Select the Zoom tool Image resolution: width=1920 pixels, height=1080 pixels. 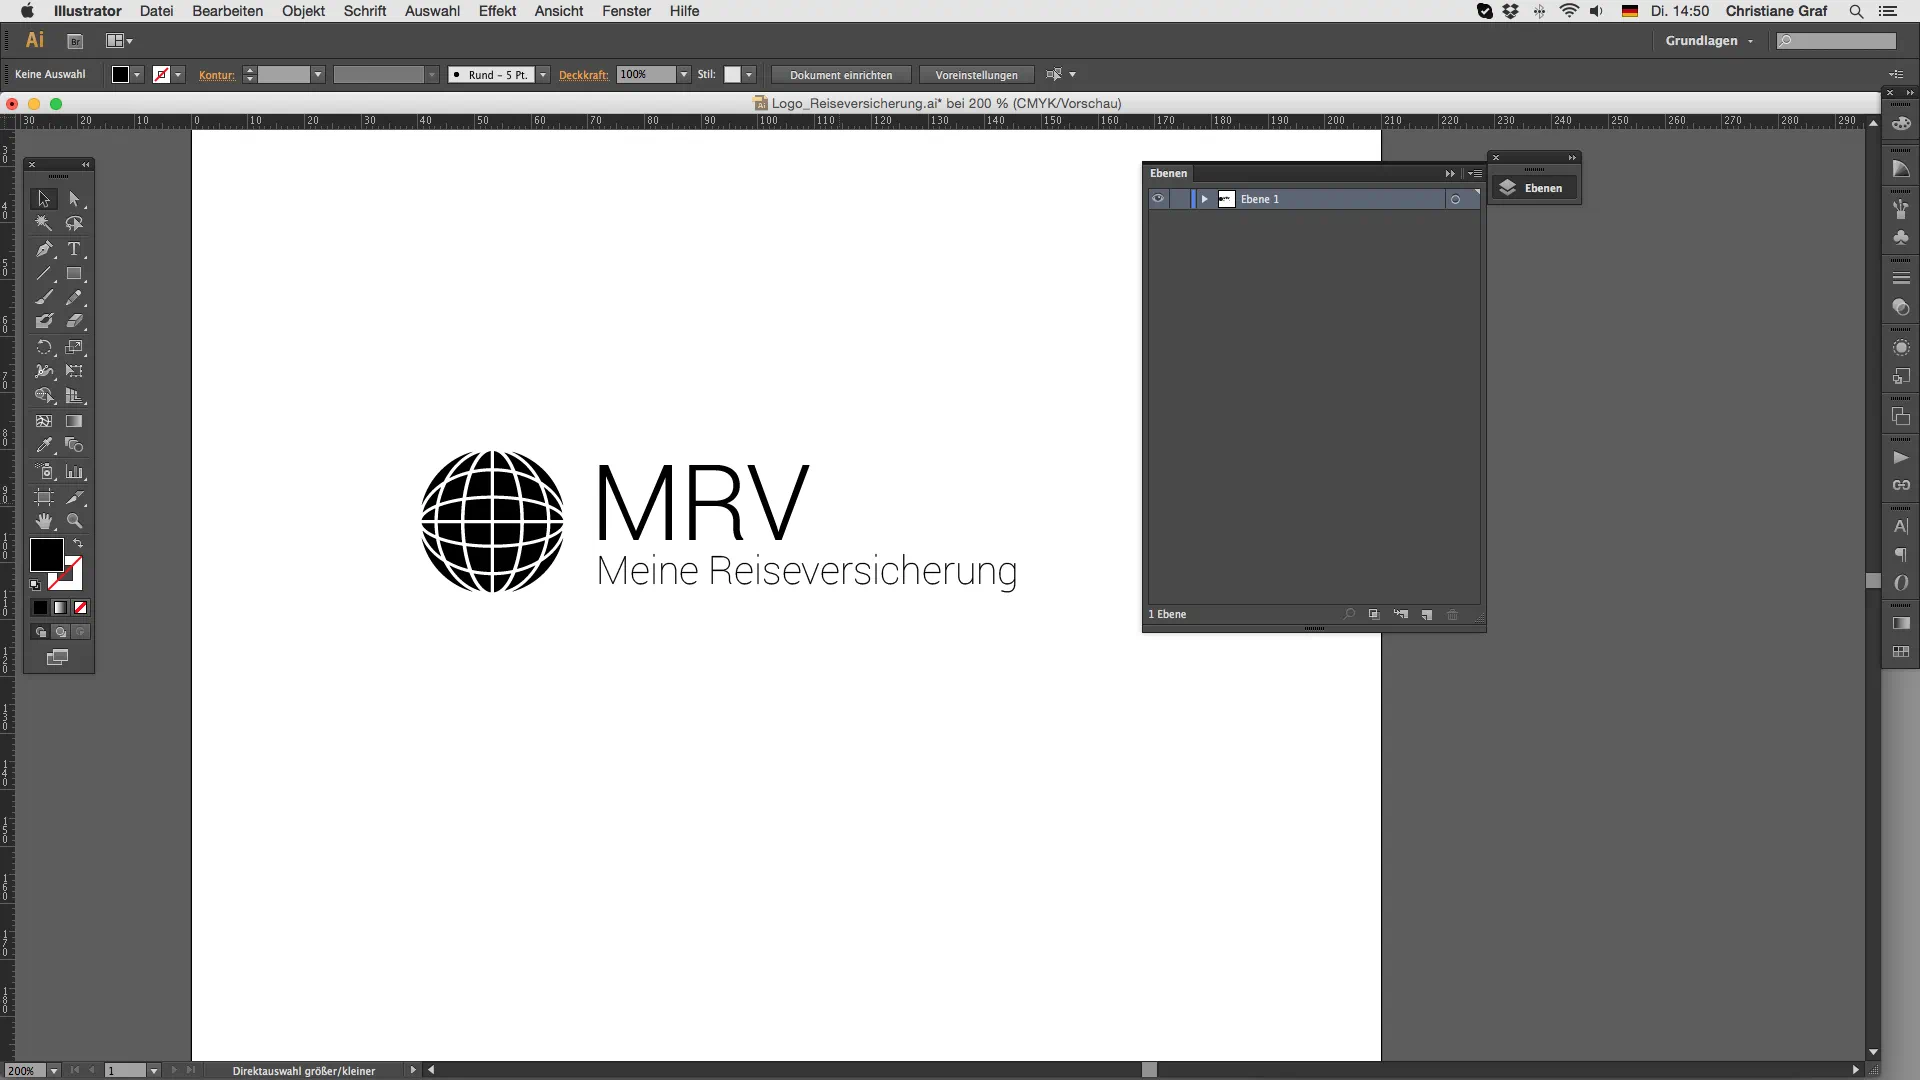(75, 521)
